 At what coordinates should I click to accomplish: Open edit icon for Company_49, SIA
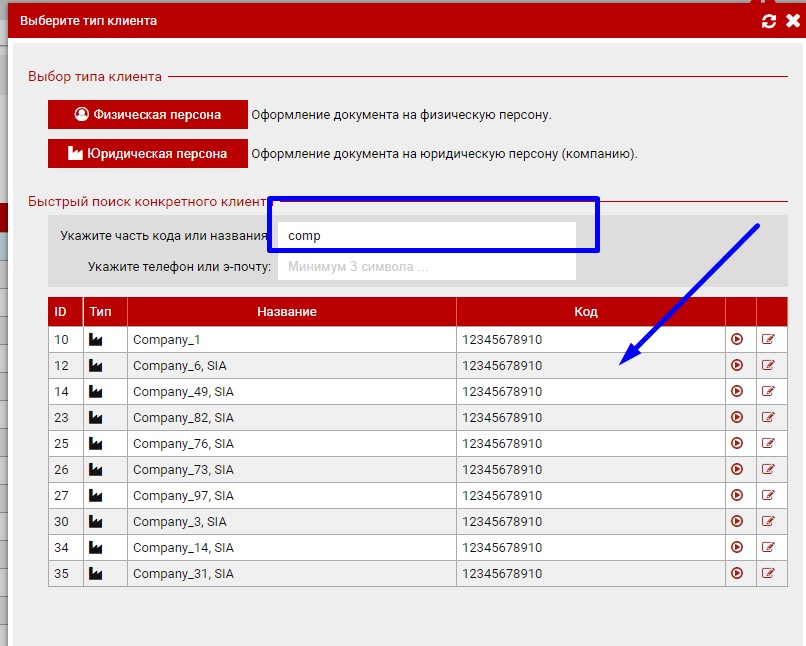768,391
